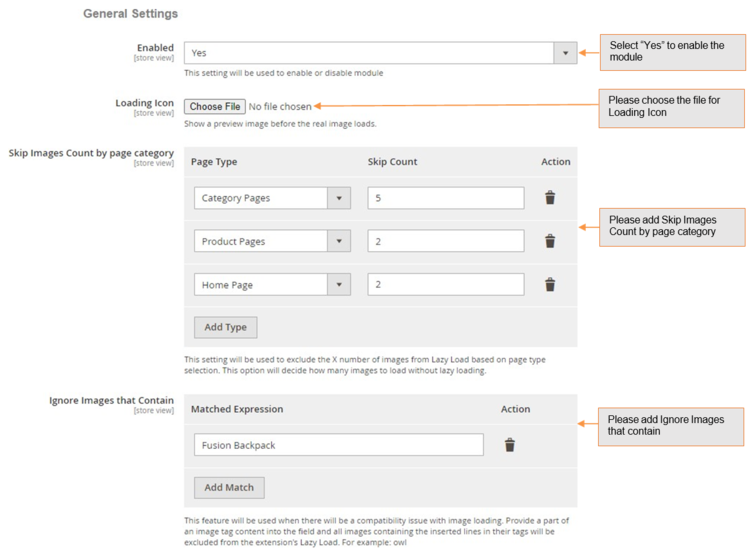
Task: Expand the Home Page page type dropdown
Action: point(339,285)
